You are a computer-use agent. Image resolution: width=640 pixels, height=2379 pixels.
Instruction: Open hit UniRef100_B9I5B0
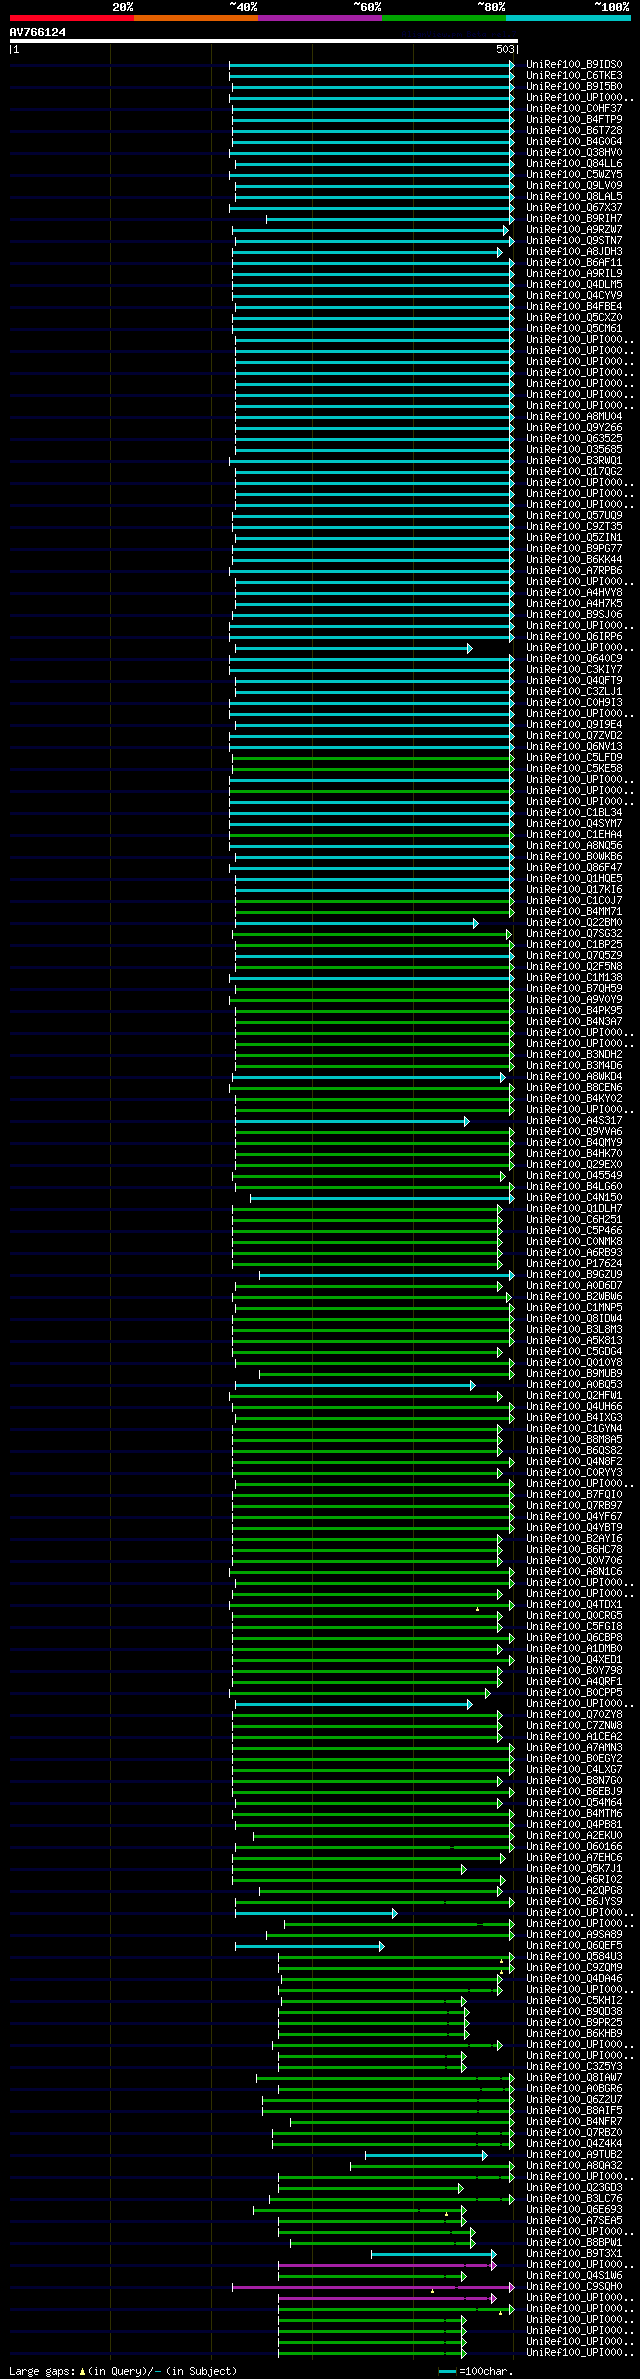click(574, 86)
